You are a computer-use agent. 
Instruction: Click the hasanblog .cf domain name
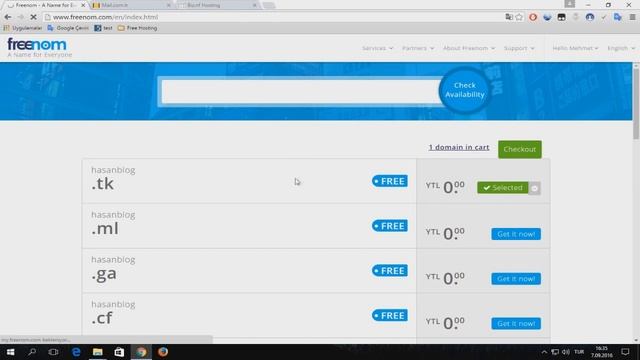pos(113,313)
